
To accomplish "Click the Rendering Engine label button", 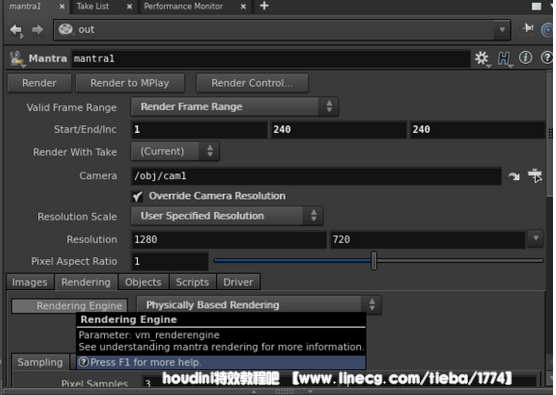I will click(x=70, y=306).
